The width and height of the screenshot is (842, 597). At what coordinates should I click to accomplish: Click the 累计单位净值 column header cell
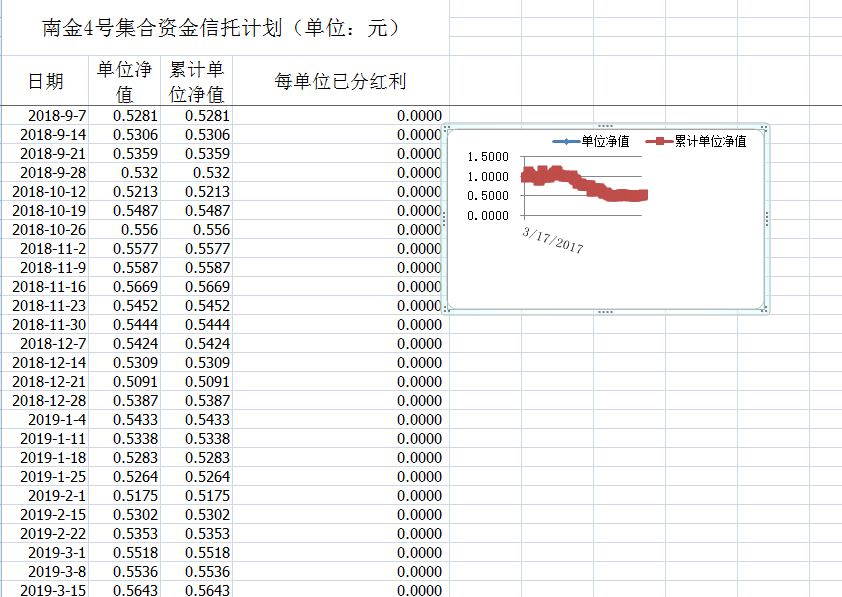tap(197, 81)
